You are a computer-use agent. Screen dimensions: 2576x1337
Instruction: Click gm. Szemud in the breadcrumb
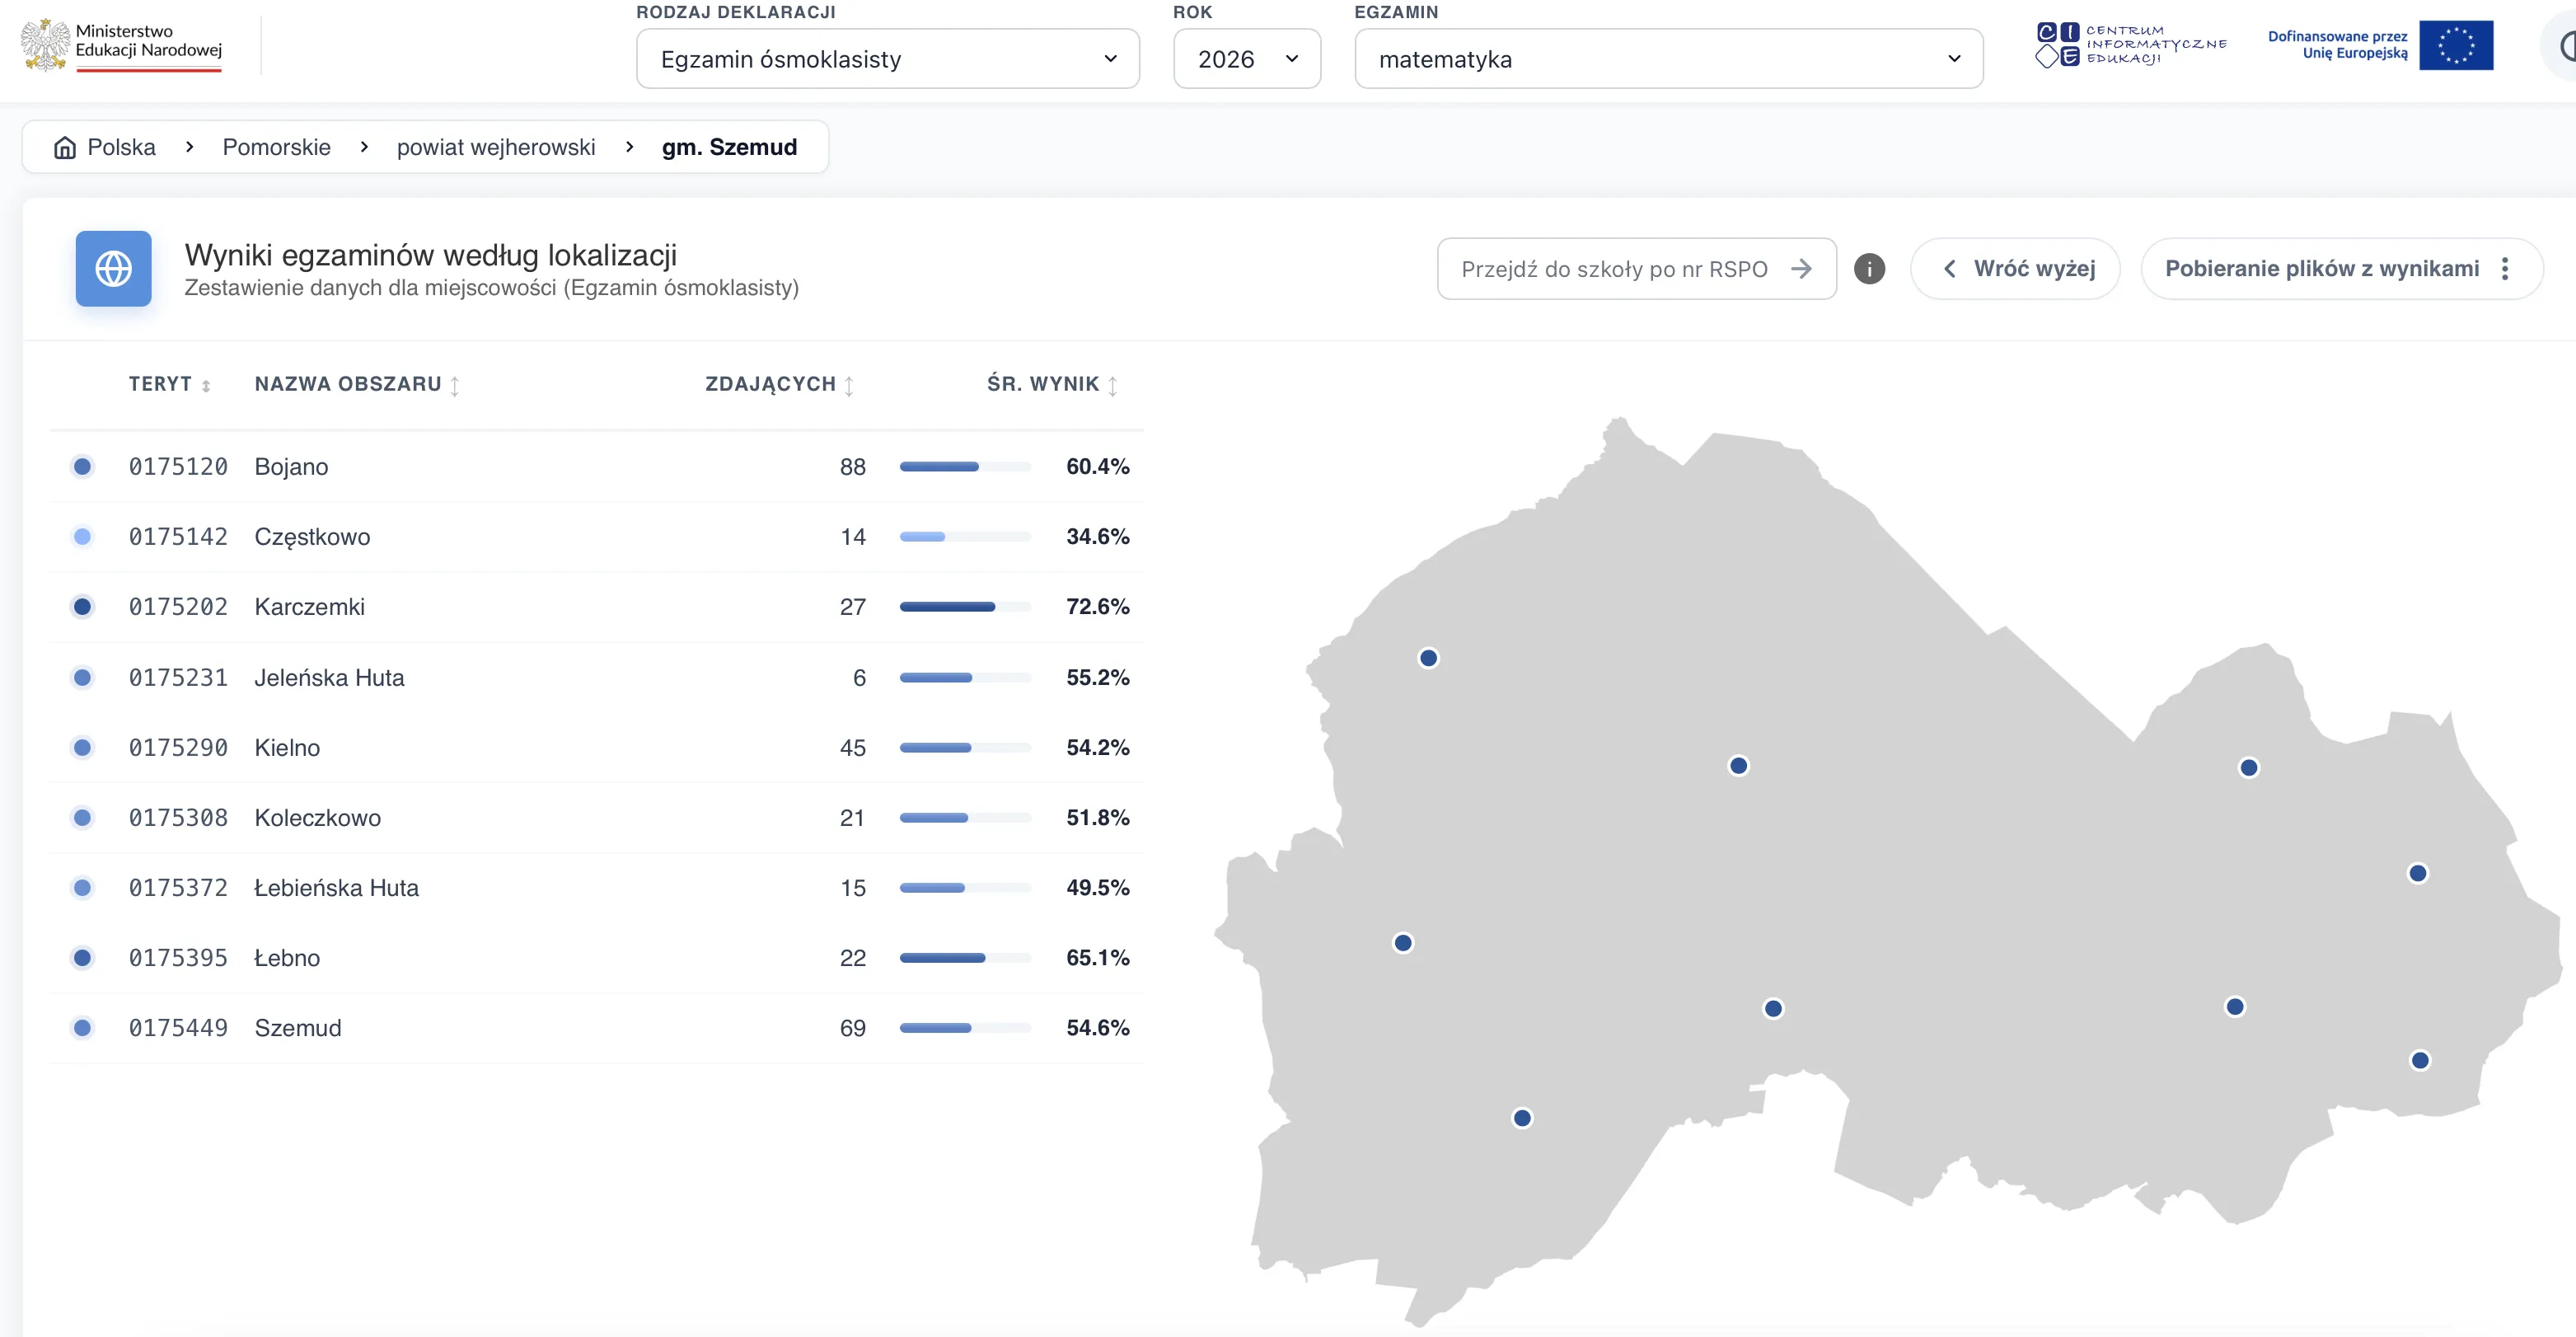click(x=729, y=148)
